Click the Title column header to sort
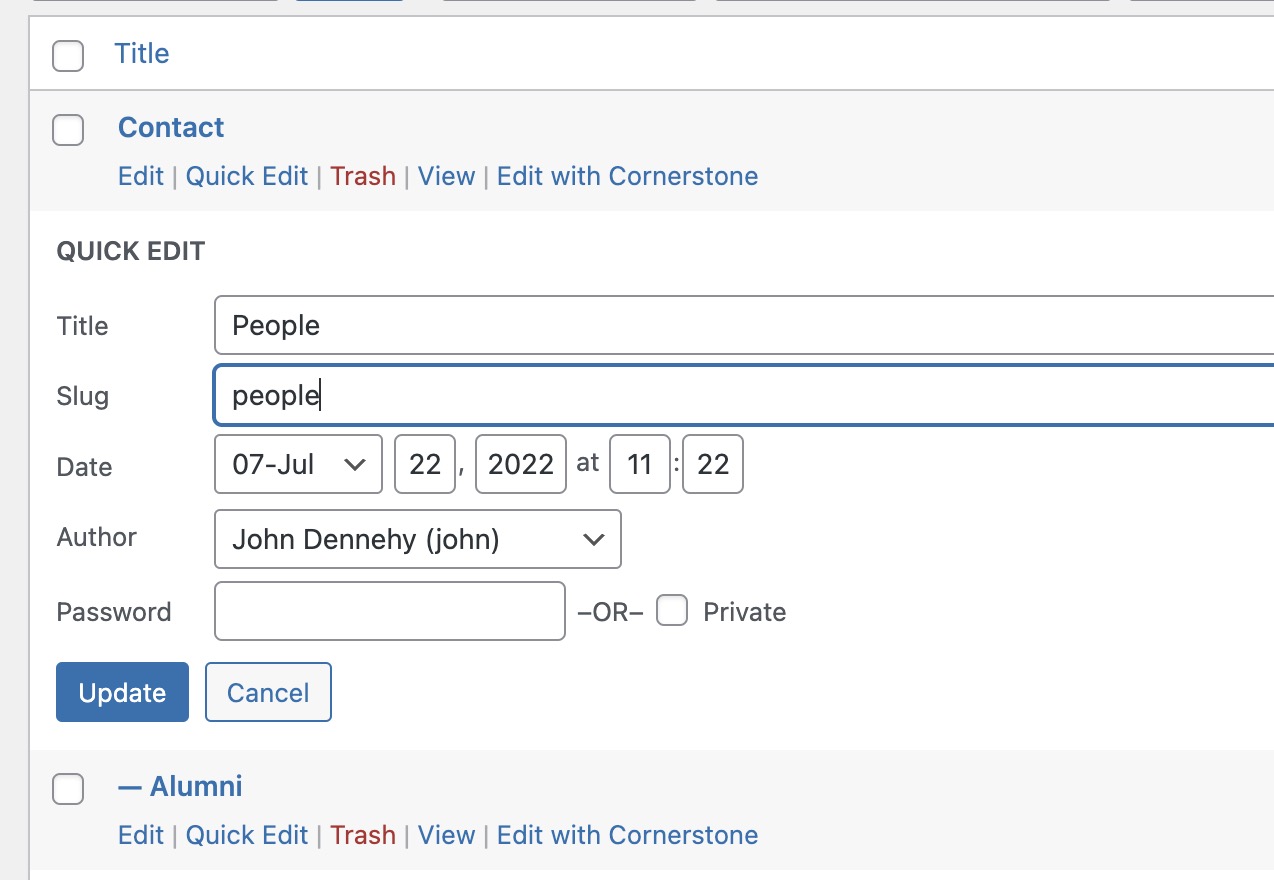The height and width of the screenshot is (880, 1274). click(x=141, y=54)
